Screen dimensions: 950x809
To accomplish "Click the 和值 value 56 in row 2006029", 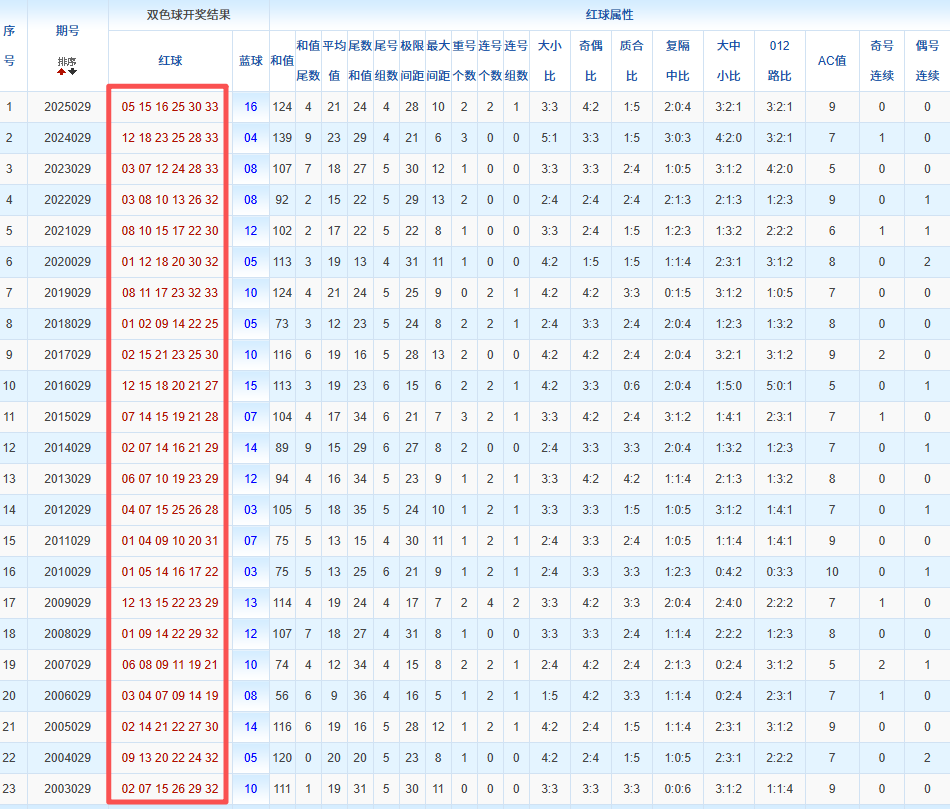I will [x=282, y=696].
